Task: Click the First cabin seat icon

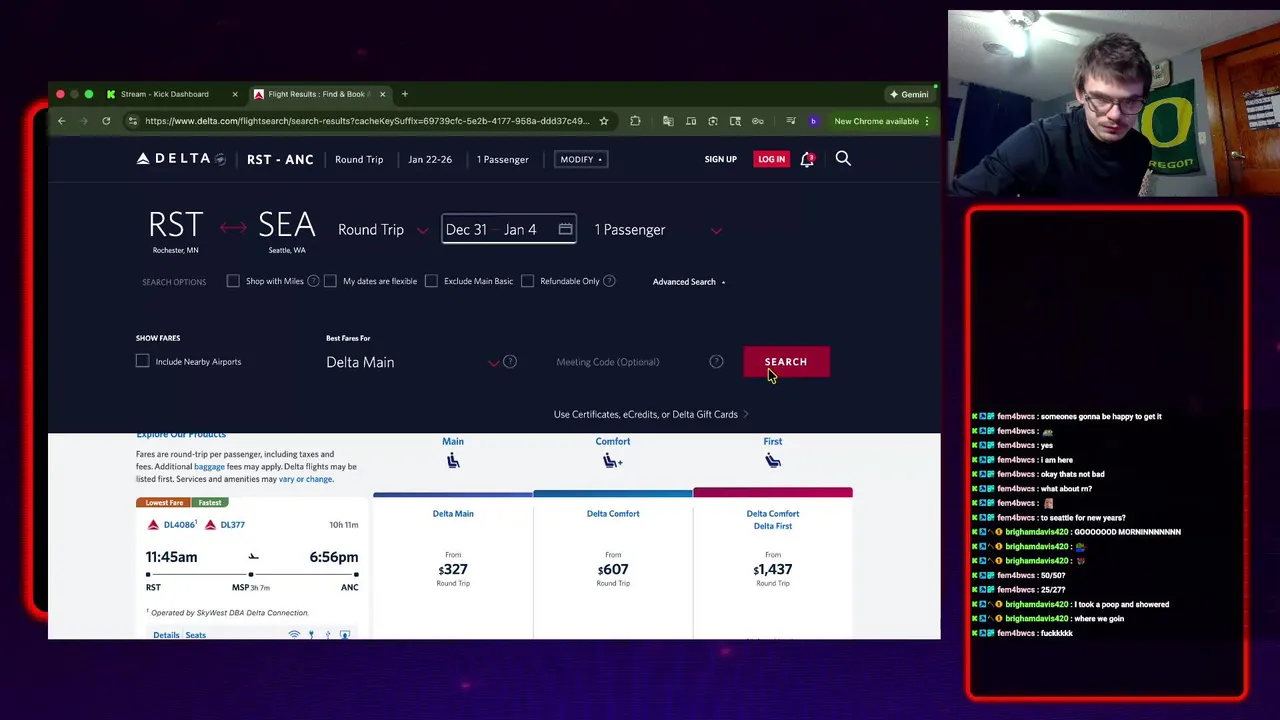Action: pyautogui.click(x=773, y=460)
